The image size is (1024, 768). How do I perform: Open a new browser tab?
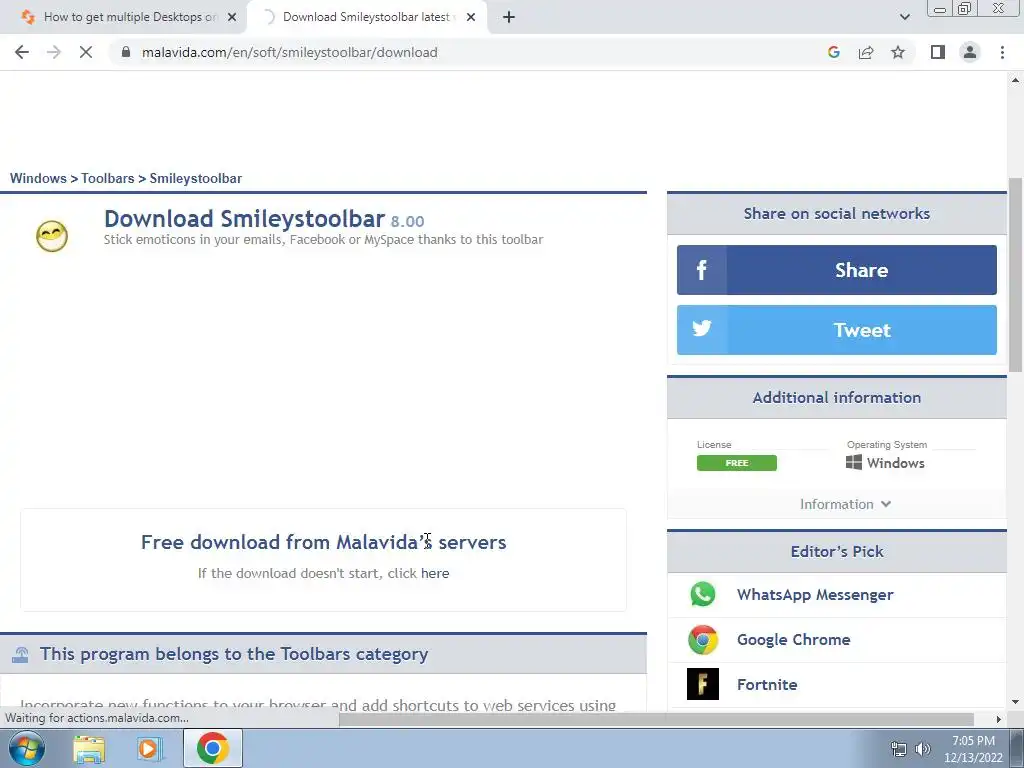pos(509,17)
